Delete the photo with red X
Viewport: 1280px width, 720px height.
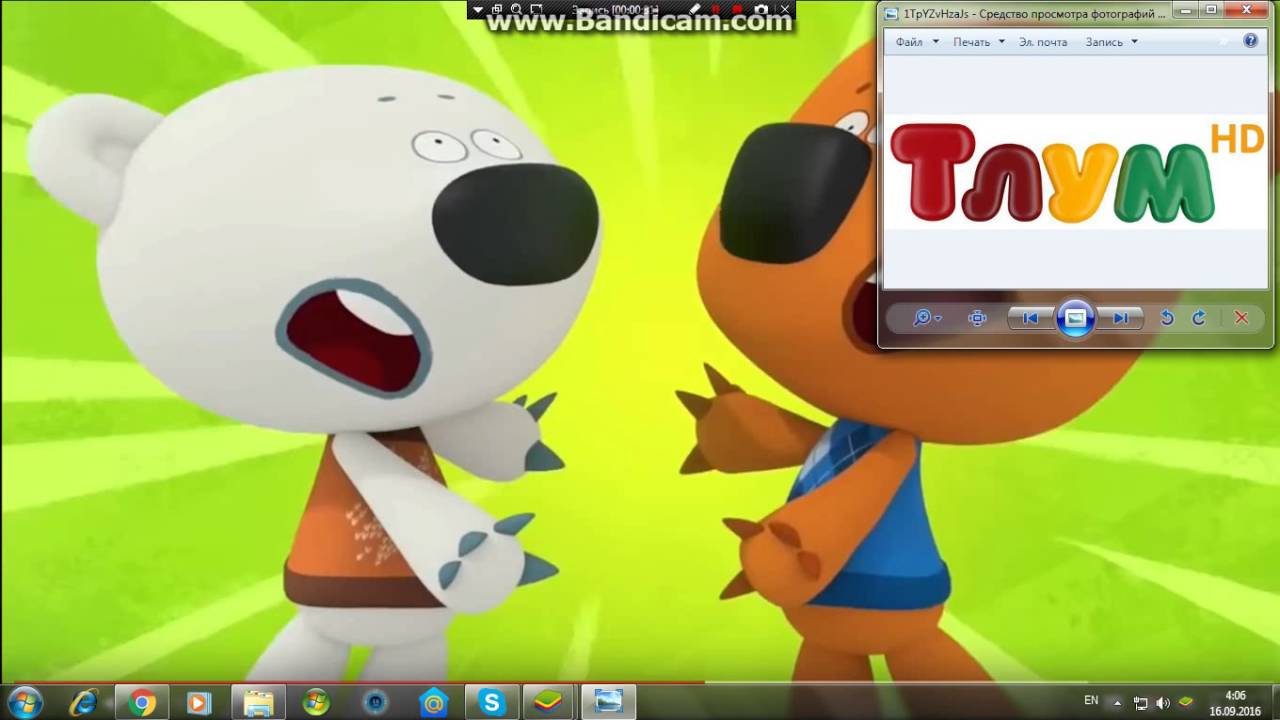point(1241,318)
